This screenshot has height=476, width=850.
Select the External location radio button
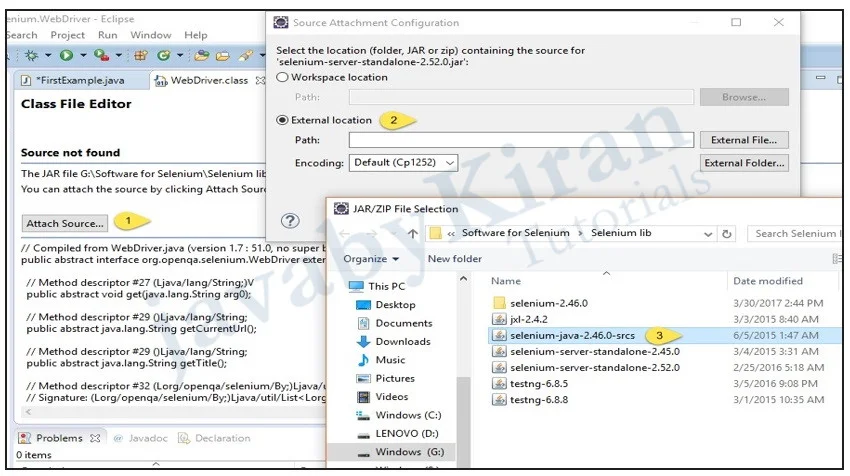282,120
